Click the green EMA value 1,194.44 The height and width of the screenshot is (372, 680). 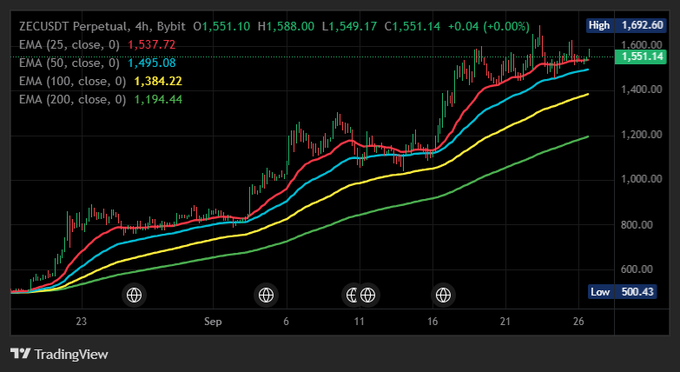(158, 99)
